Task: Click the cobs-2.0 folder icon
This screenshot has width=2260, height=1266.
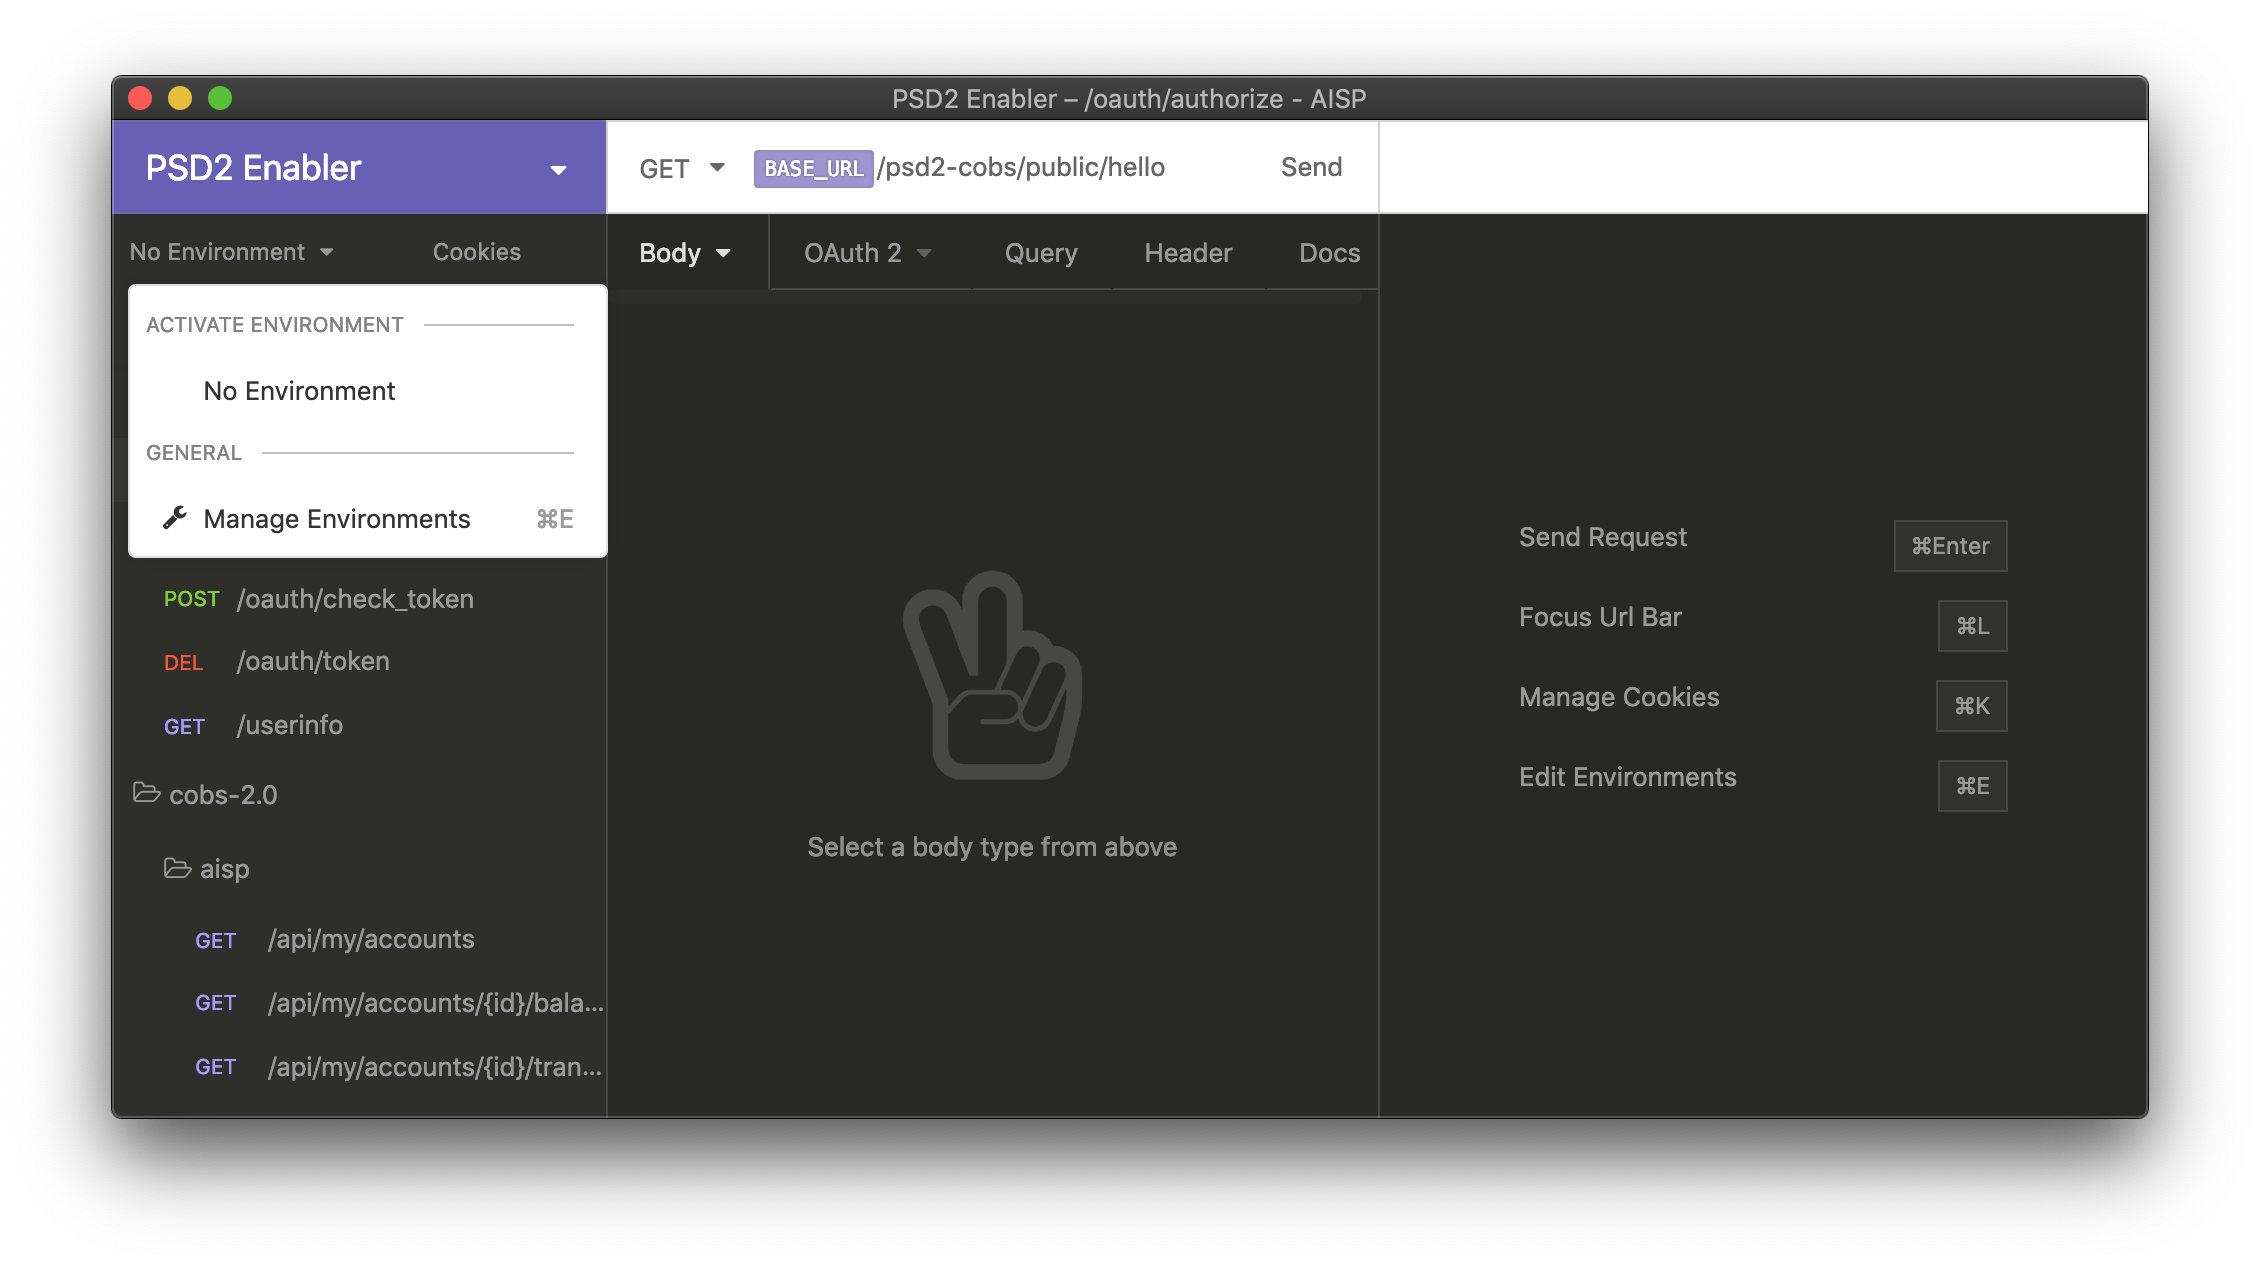Action: (147, 793)
